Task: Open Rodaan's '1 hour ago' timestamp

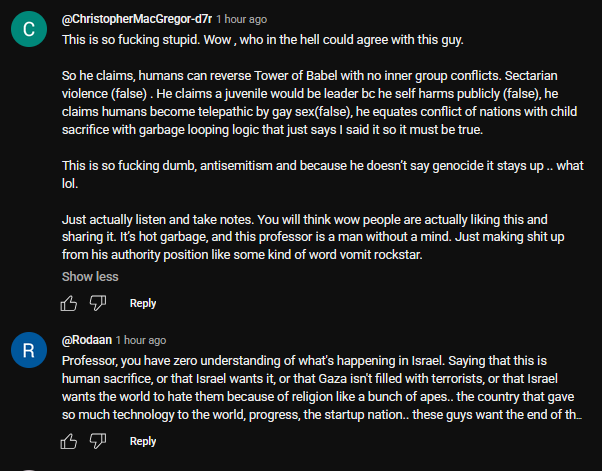Action: point(141,340)
